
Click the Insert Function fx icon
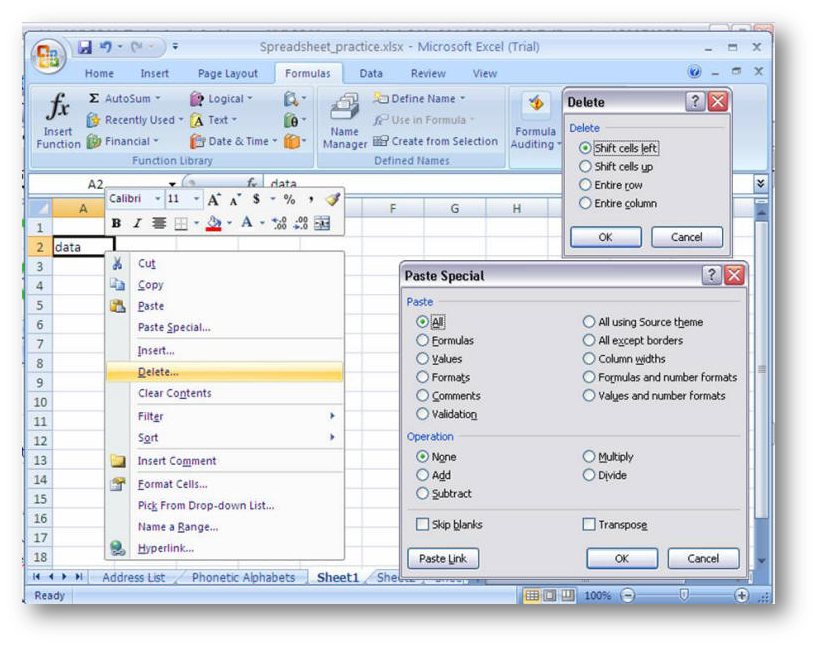tap(58, 108)
